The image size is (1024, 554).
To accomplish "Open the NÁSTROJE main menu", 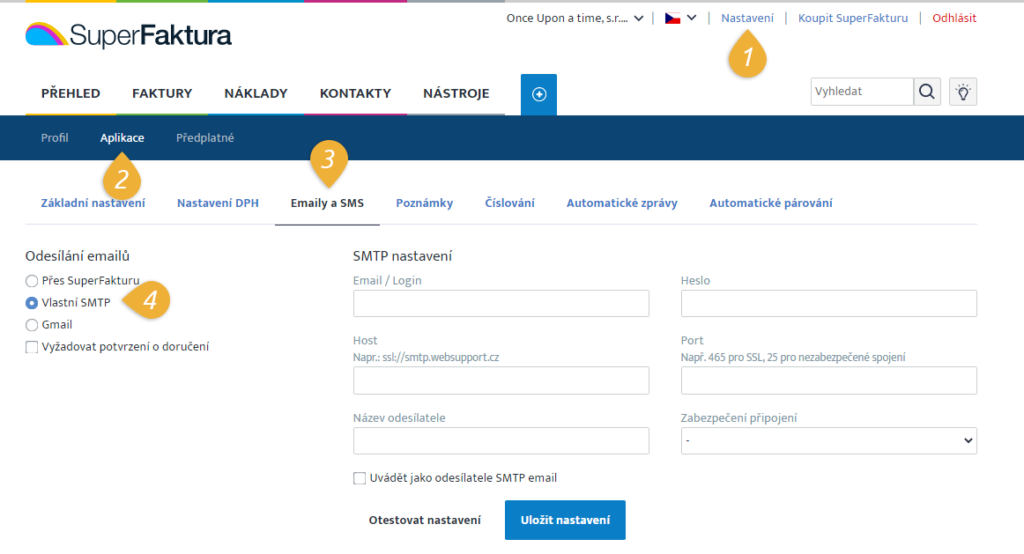I will pos(456,93).
